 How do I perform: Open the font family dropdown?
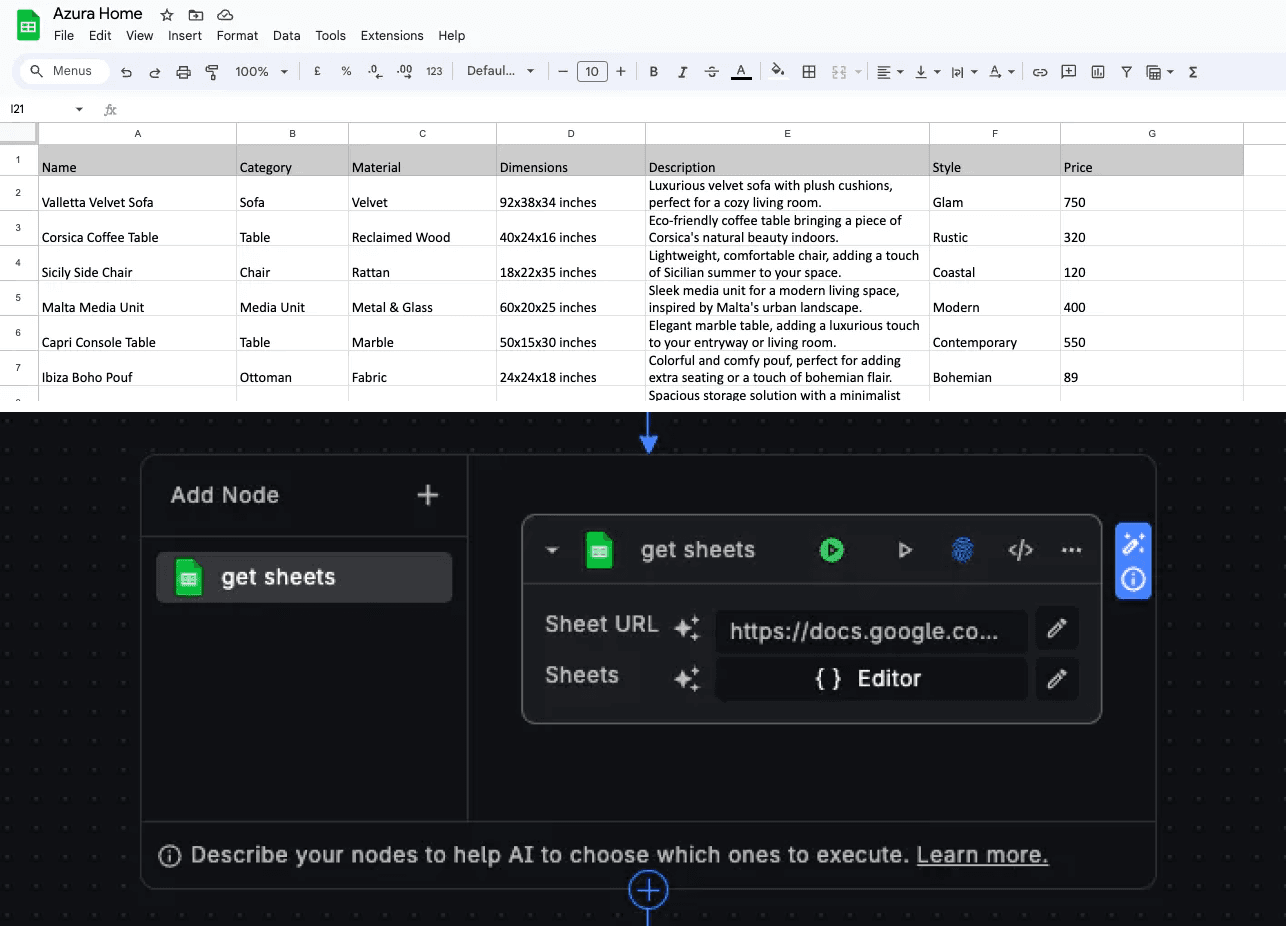coord(500,71)
